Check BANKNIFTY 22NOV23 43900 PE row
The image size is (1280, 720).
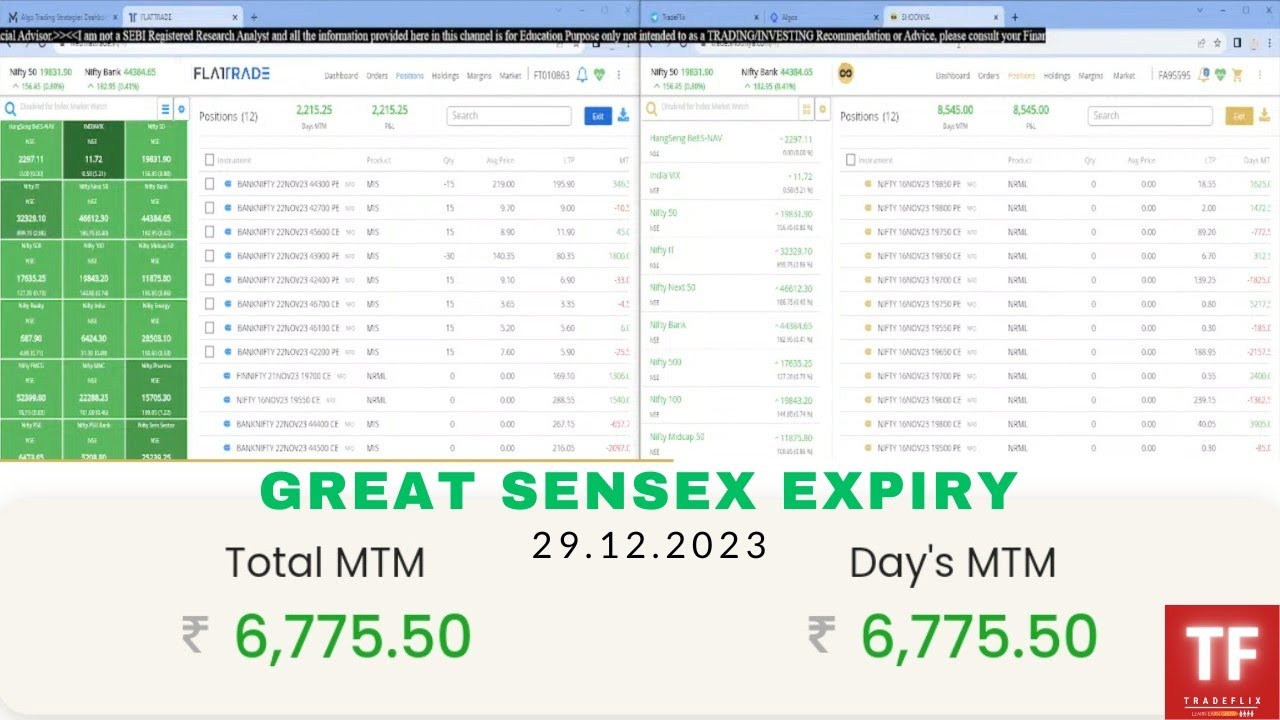pos(209,256)
